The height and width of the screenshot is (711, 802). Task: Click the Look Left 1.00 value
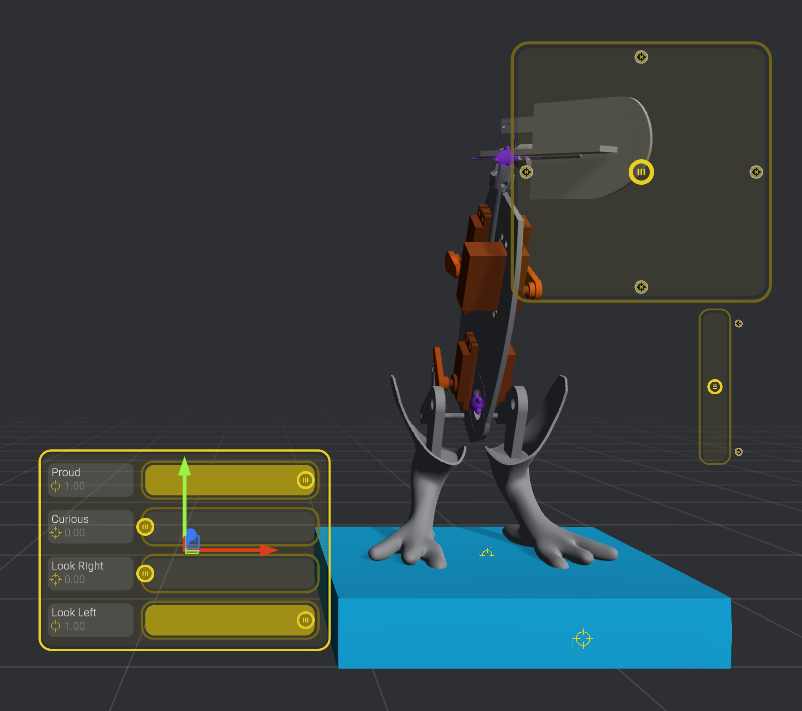pos(74,626)
